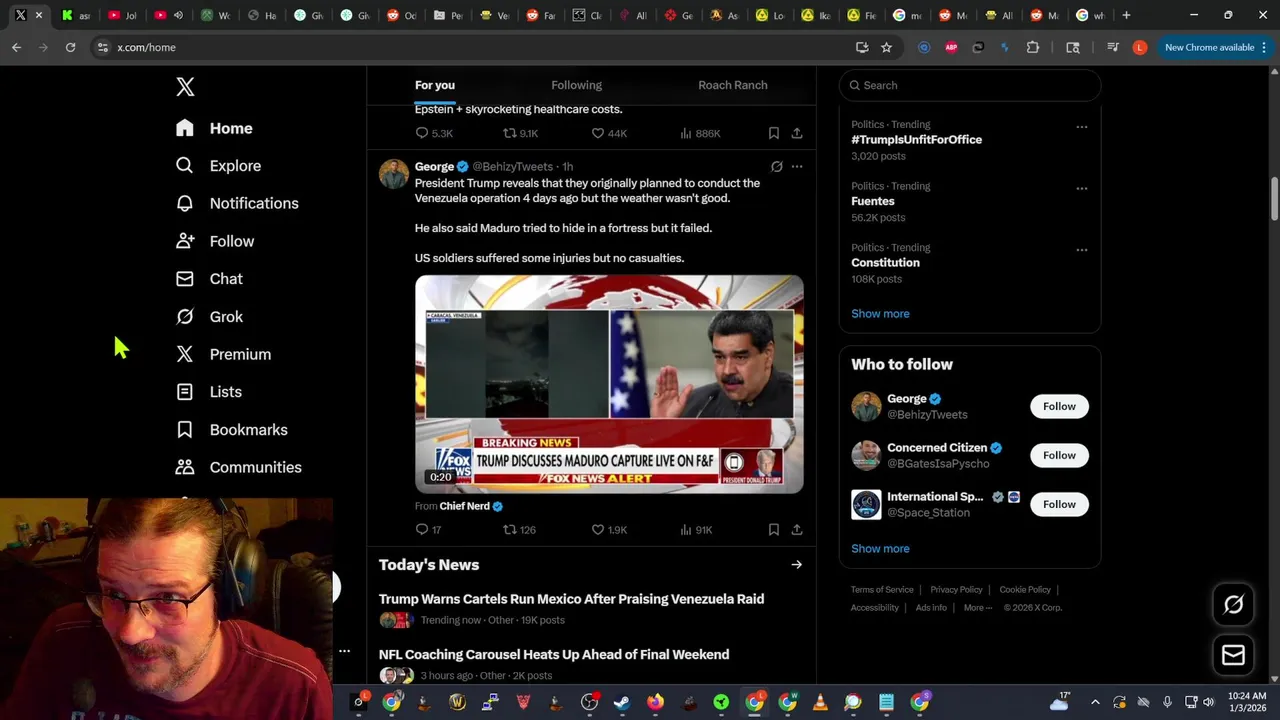The width and height of the screenshot is (1280, 720).
Task: Focus the X Search field
Action: click(970, 85)
